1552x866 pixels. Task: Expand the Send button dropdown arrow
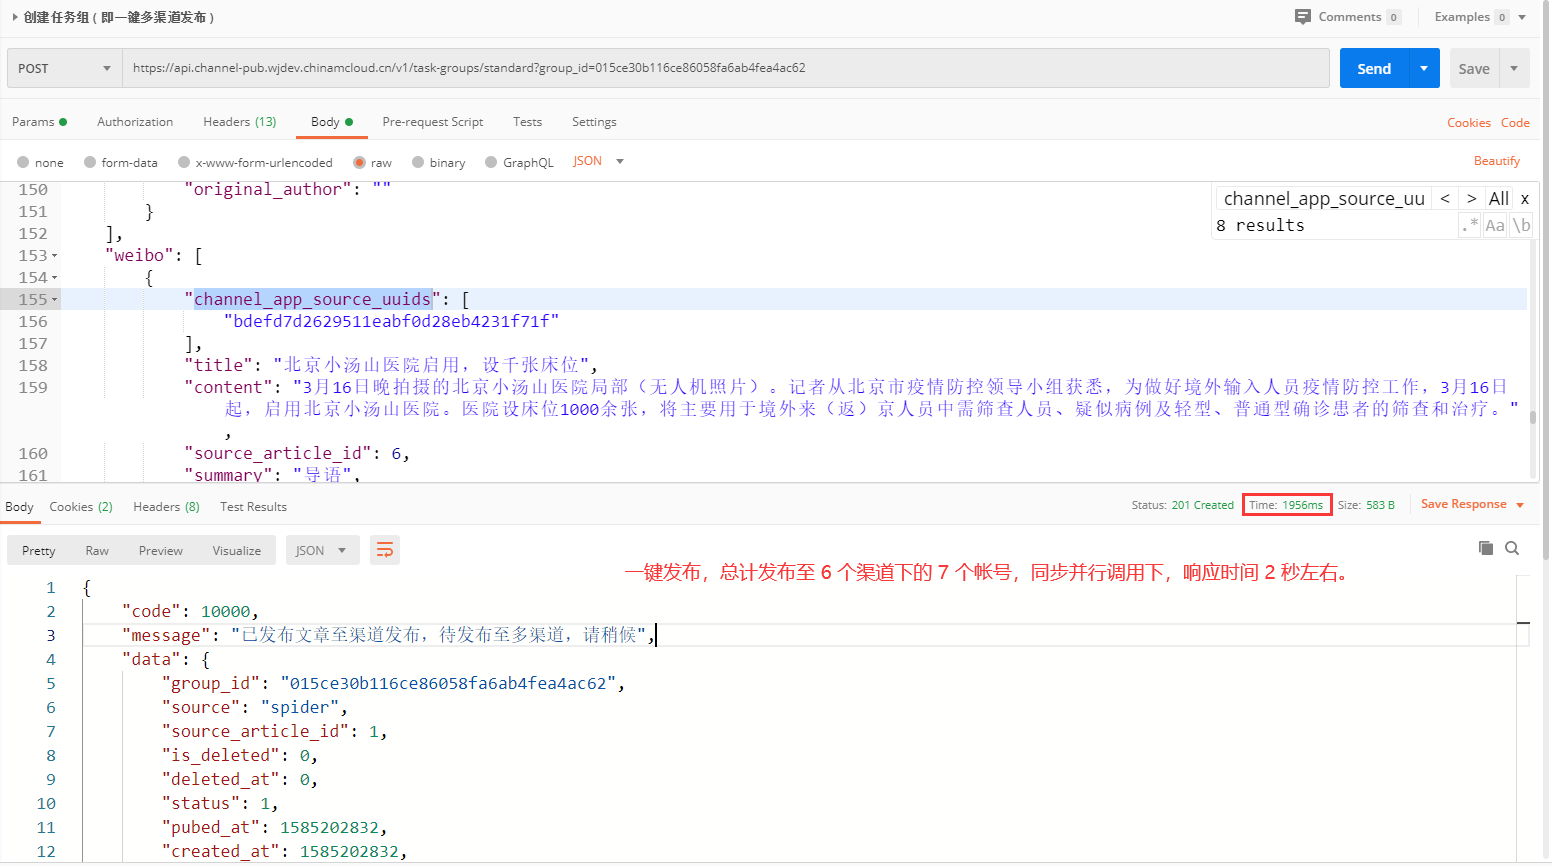(1424, 68)
